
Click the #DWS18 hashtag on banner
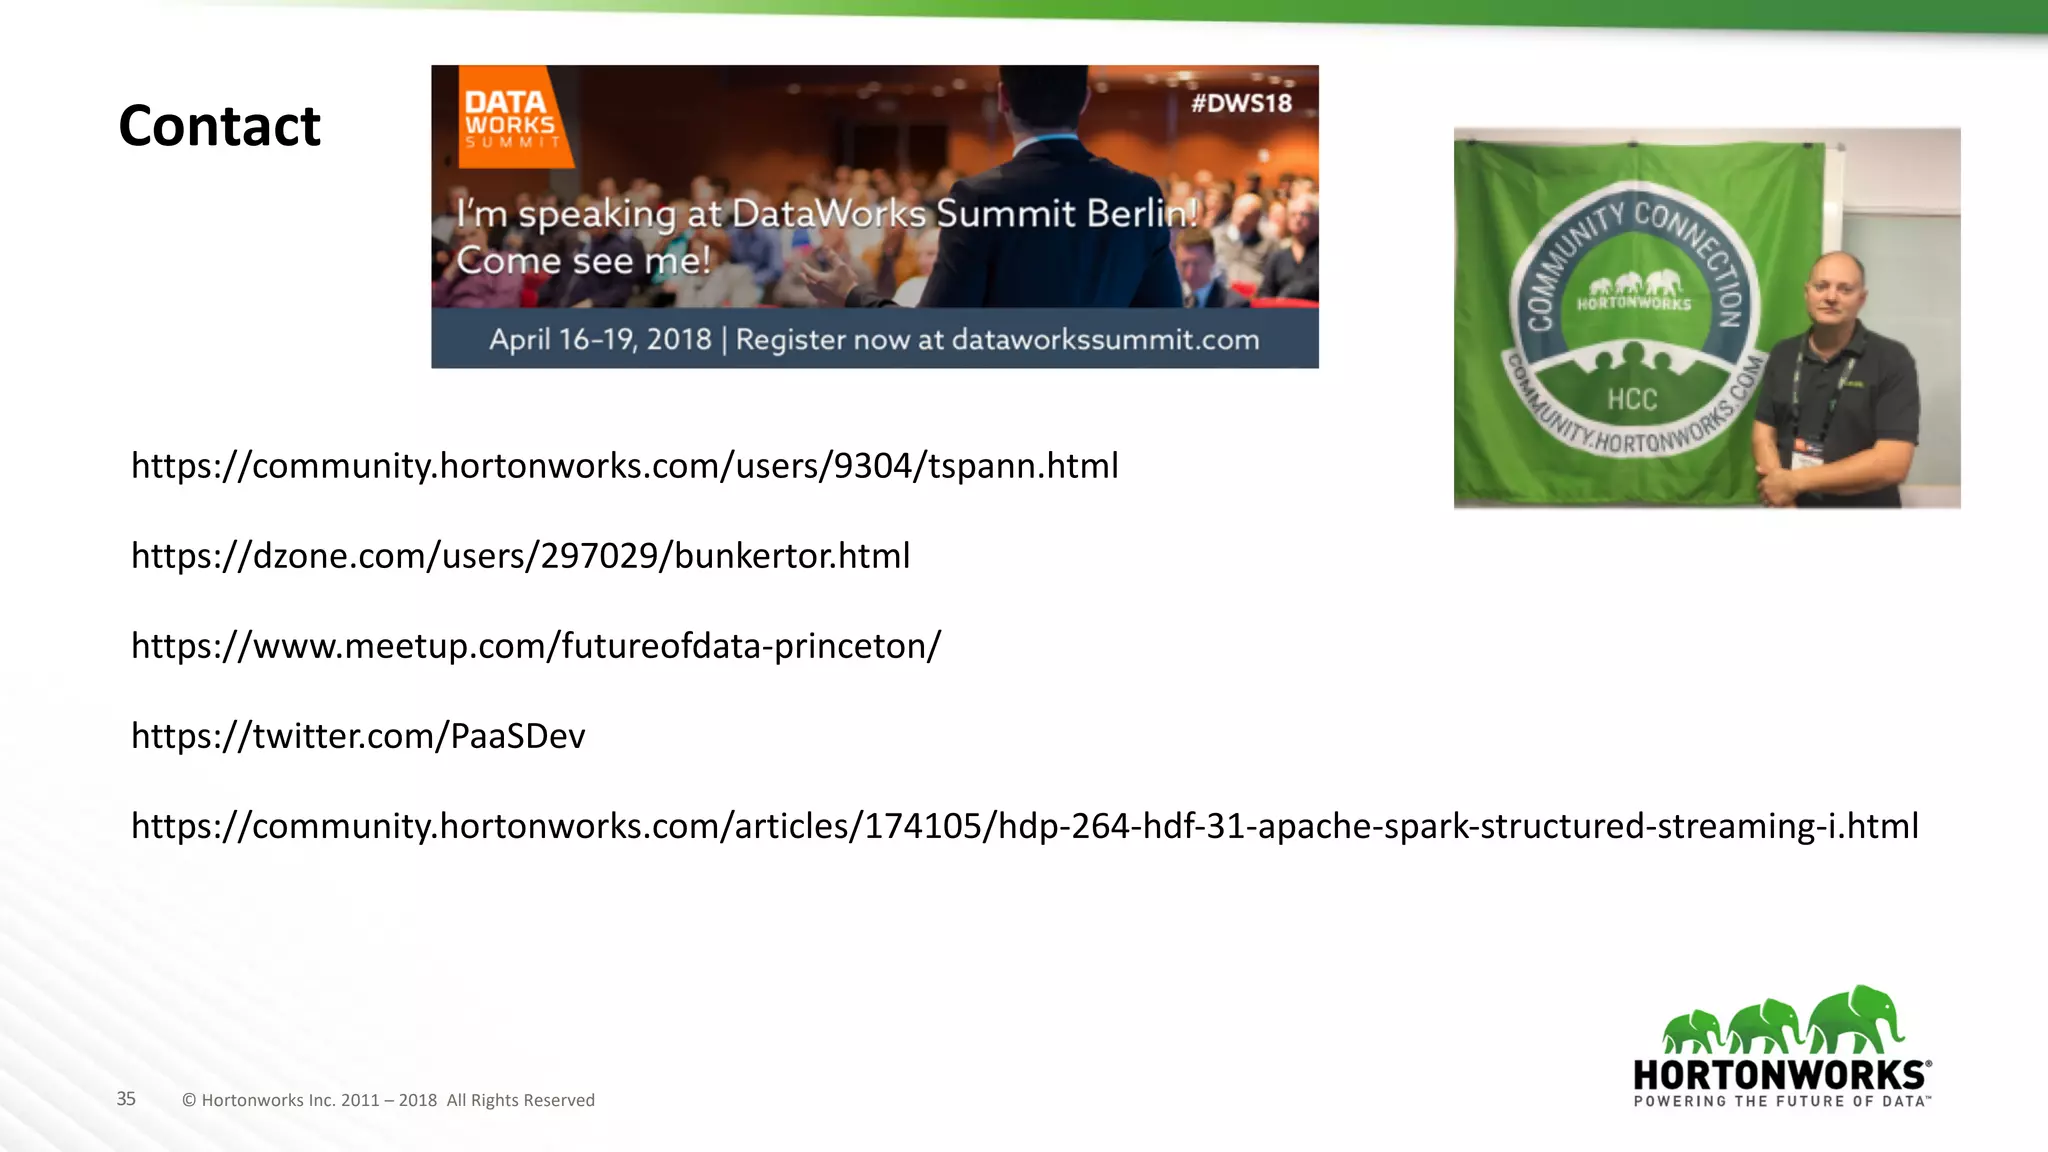tap(1241, 103)
